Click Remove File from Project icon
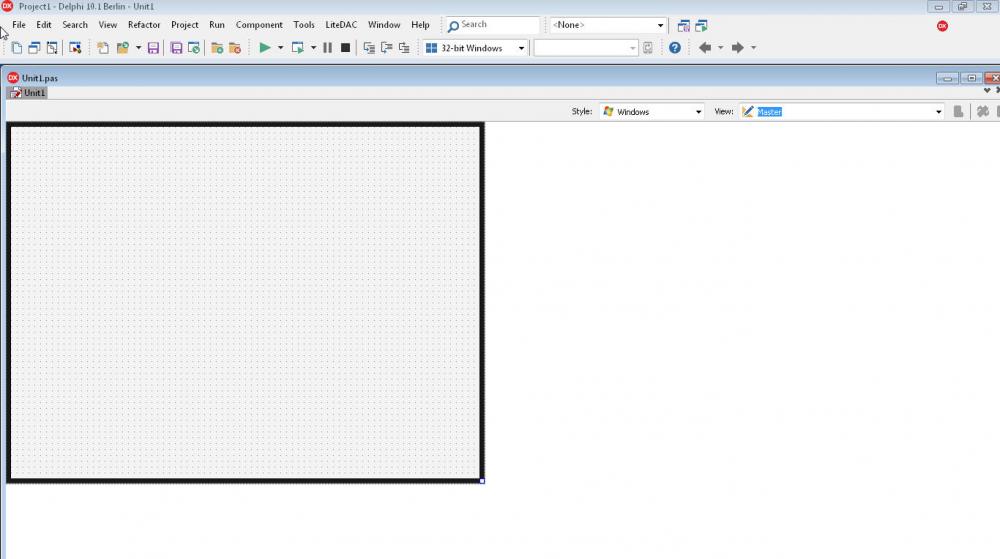Viewport: 1000px width, 559px height. tap(235, 48)
